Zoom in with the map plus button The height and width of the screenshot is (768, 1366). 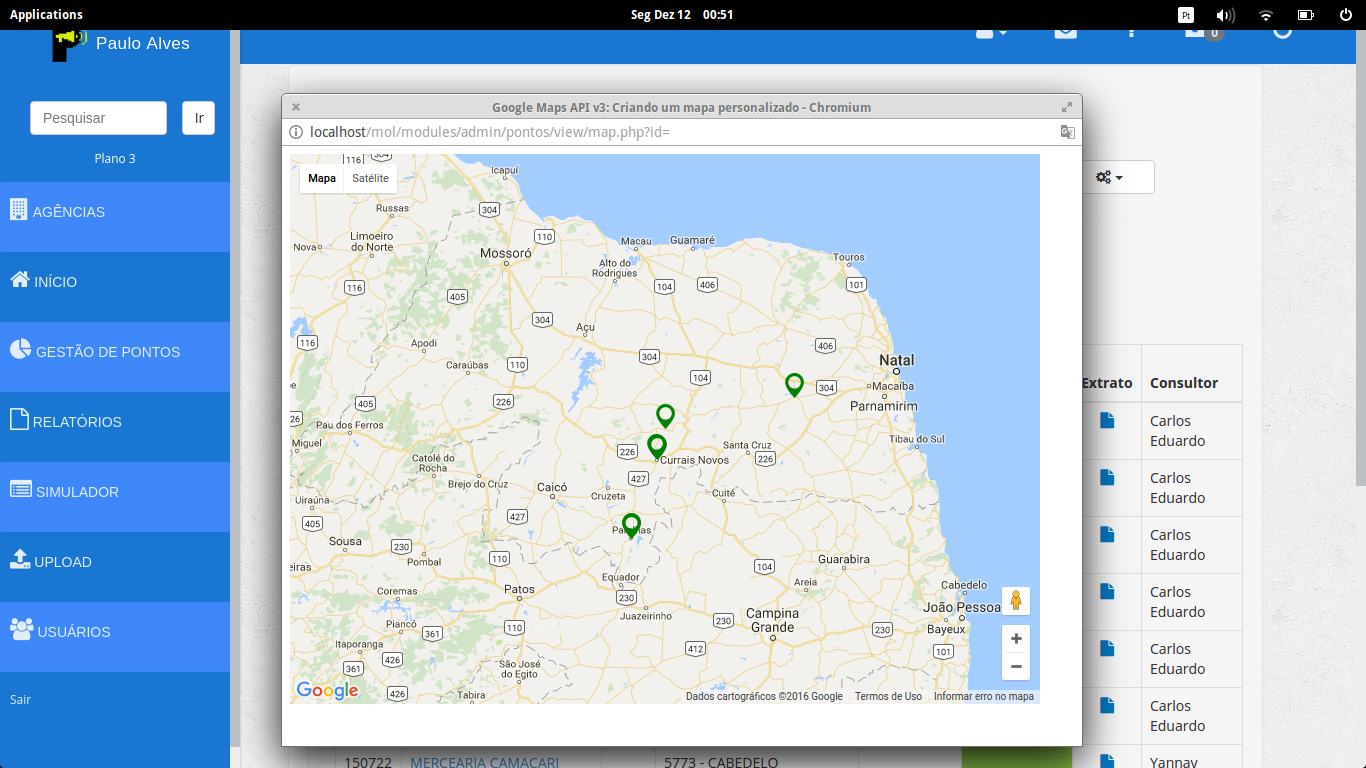coord(1016,639)
